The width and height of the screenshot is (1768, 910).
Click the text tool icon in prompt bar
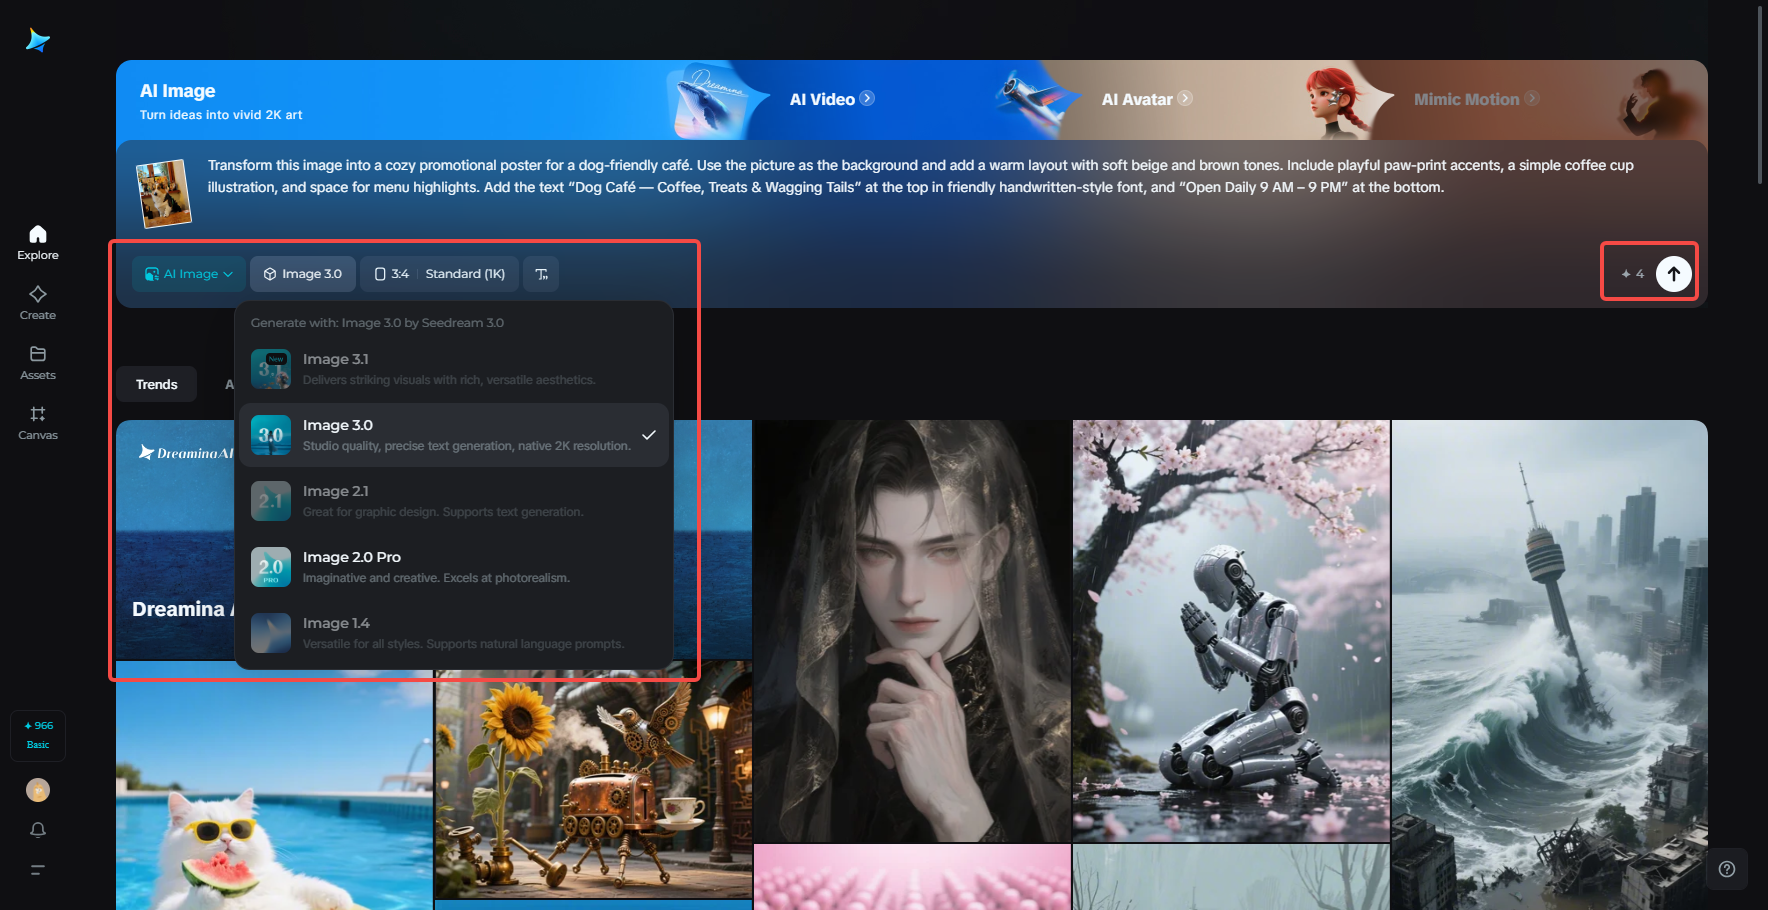coord(541,274)
